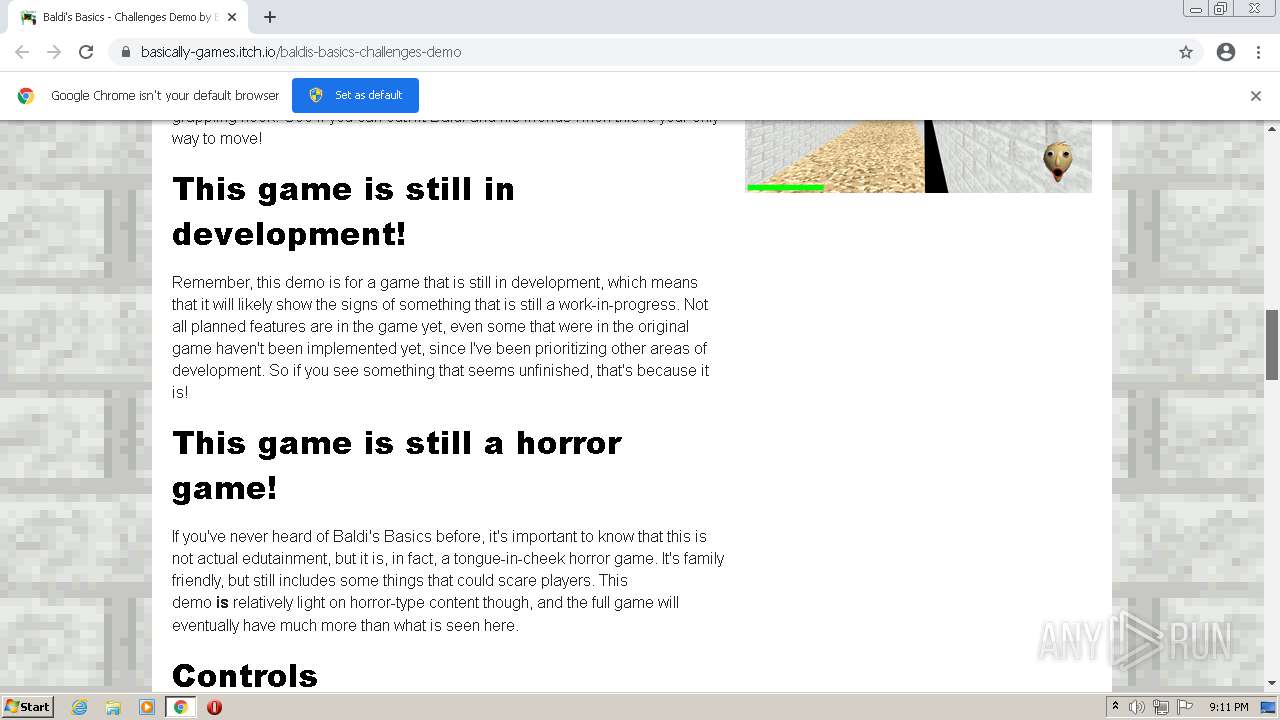Open Windows Explorer folder from the taskbar

point(113,707)
